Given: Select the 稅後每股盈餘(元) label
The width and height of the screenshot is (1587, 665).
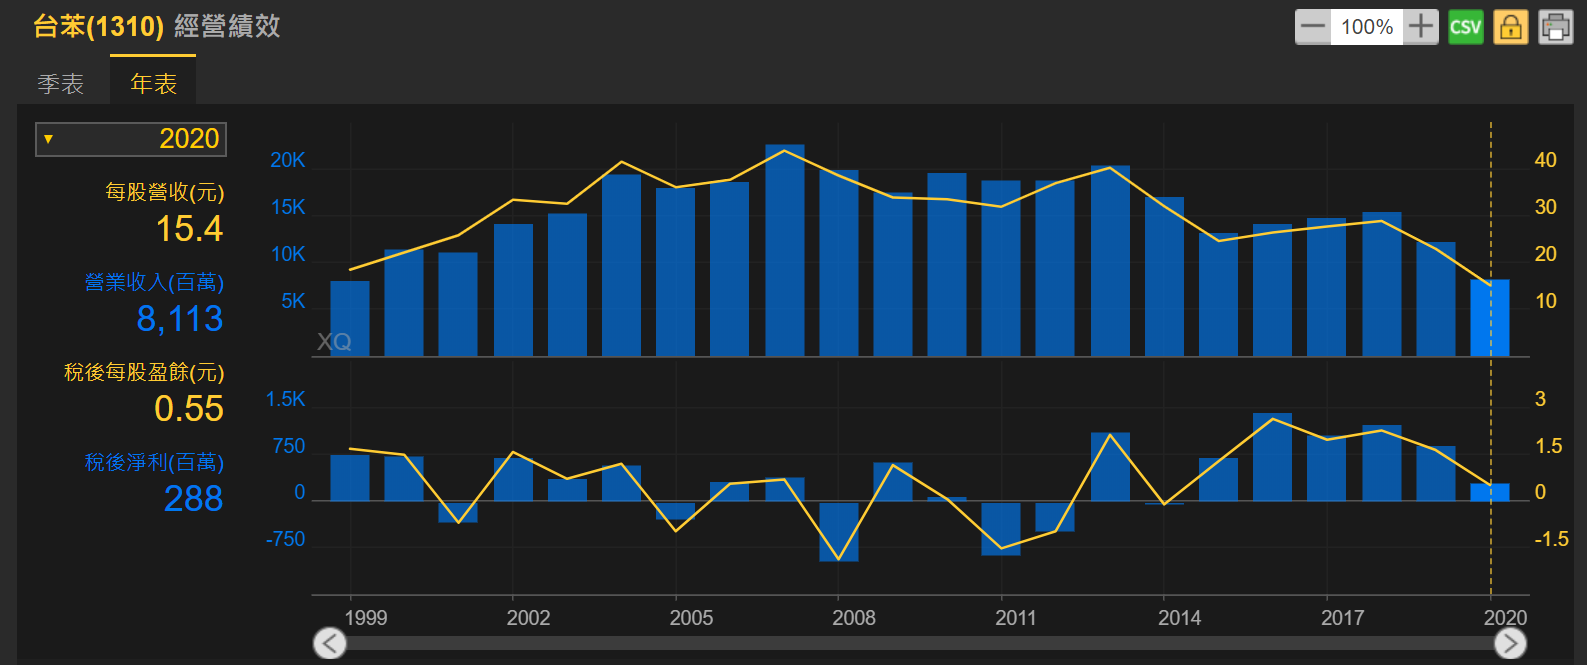Looking at the screenshot, I should coord(144,372).
